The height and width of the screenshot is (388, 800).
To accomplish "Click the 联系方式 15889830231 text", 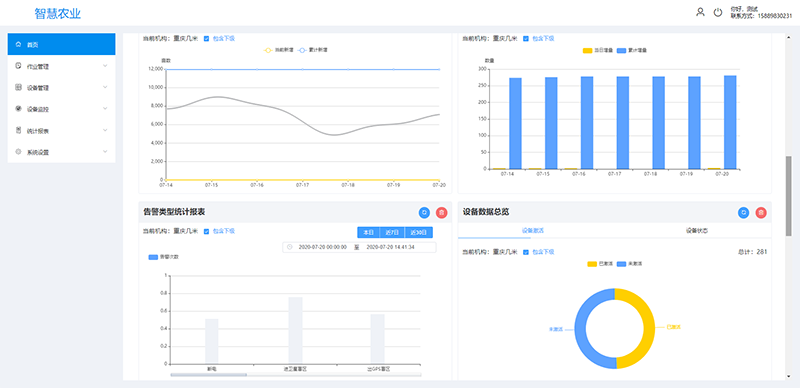I will pos(761,16).
